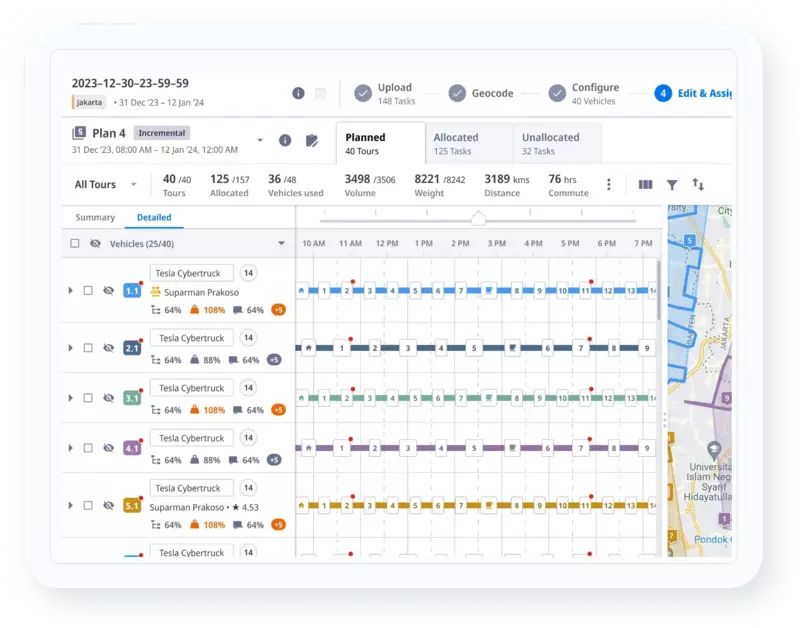Viewport: 800px width, 628px height.
Task: Click the Unallocated 32 Tasks section
Action: 553,141
